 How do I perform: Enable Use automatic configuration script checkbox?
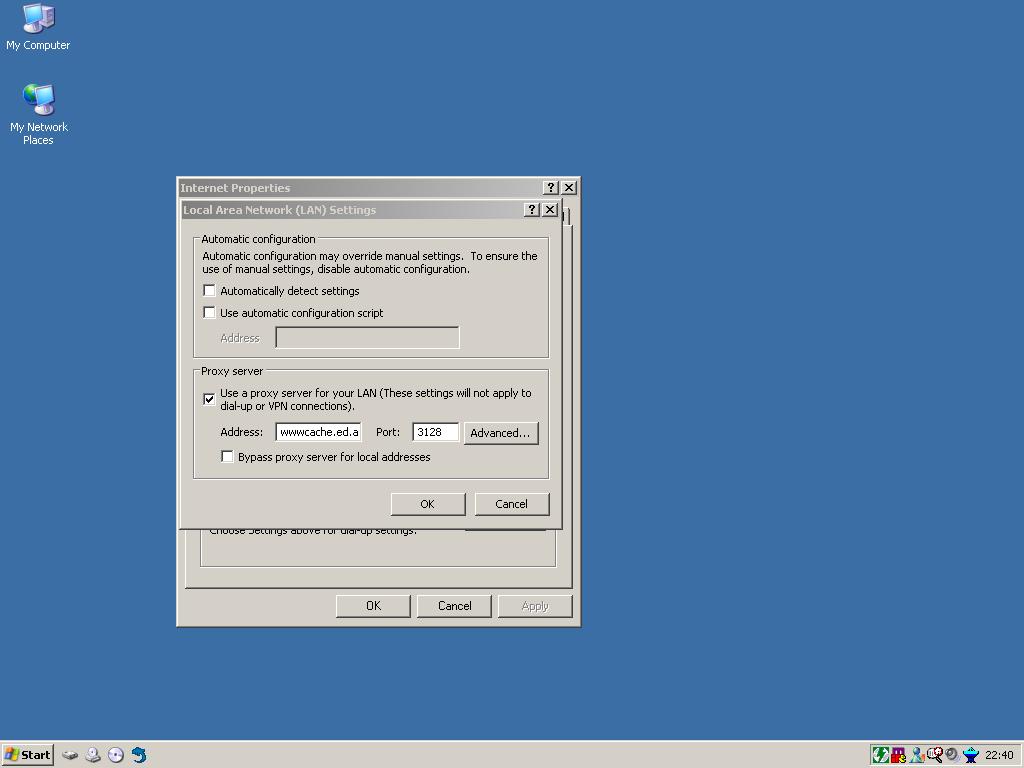209,313
